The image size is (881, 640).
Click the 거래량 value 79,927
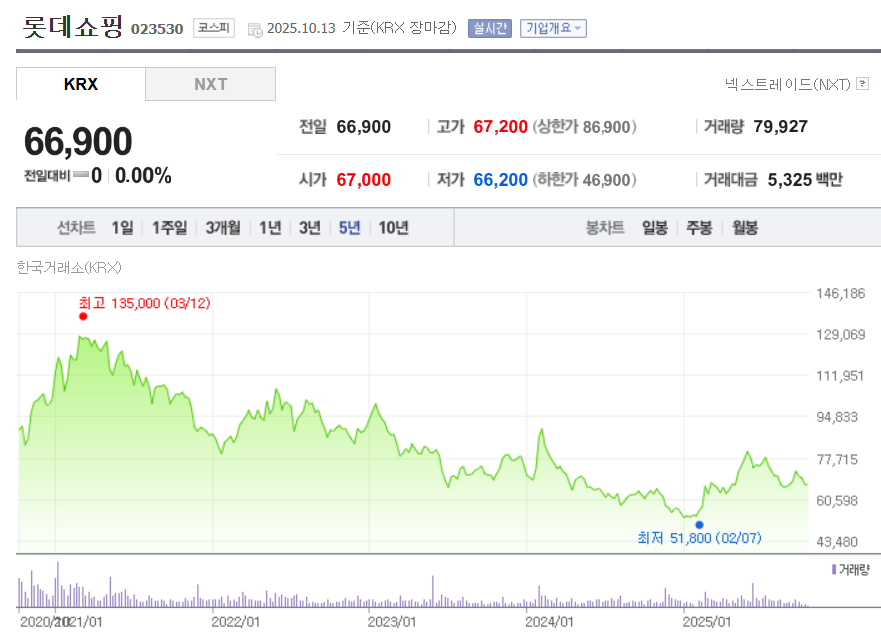click(780, 126)
